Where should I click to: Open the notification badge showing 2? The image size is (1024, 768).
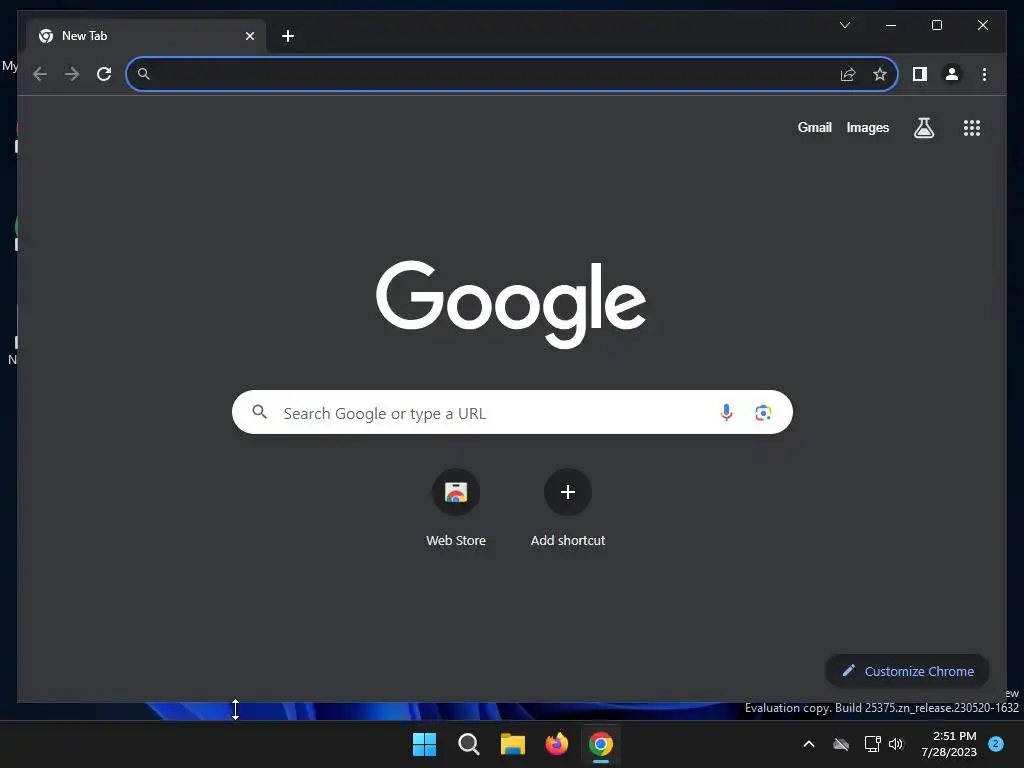point(996,744)
